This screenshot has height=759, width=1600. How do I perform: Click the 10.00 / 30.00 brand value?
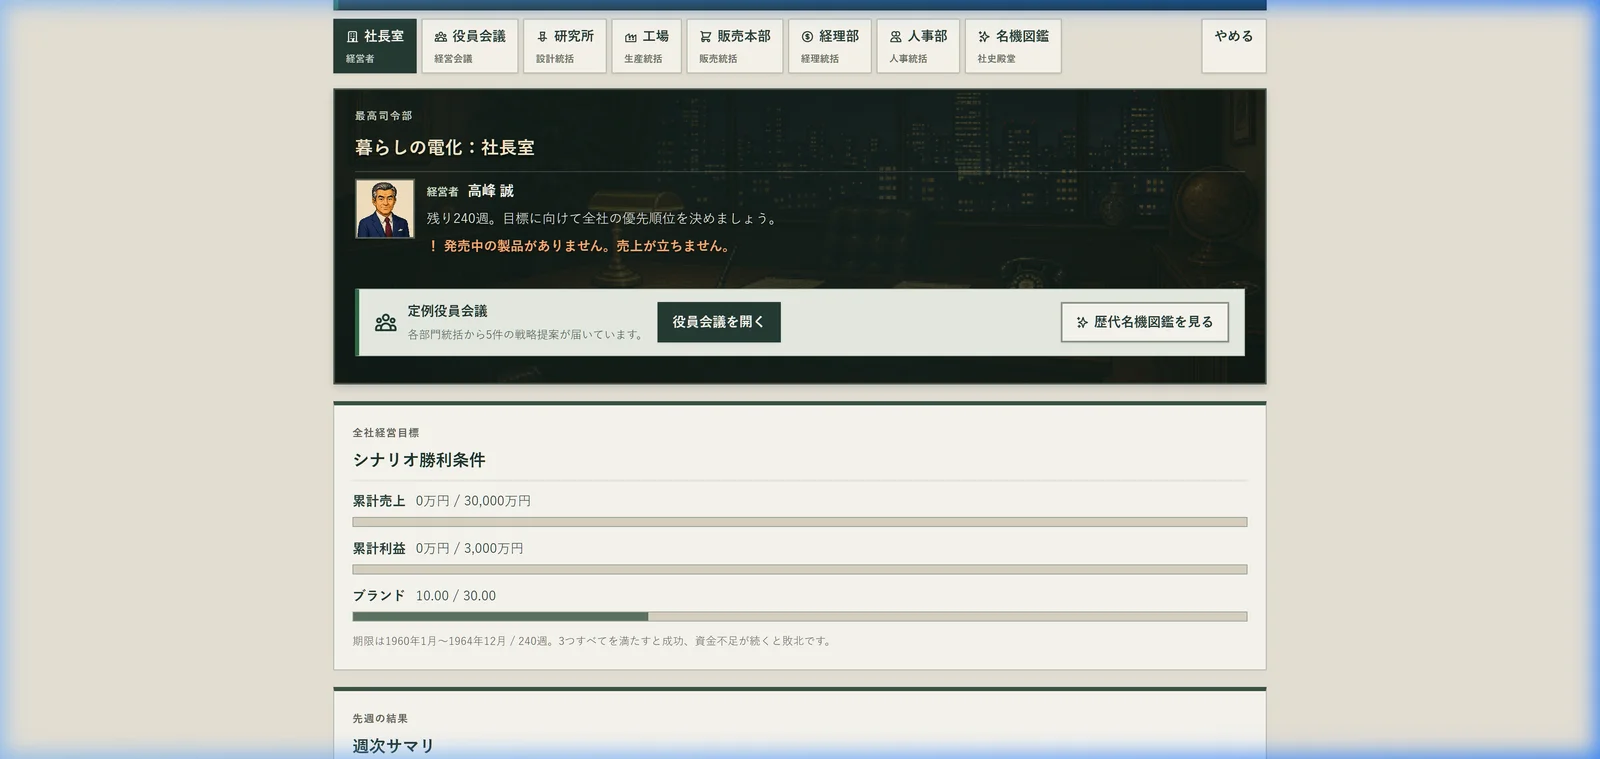456,596
